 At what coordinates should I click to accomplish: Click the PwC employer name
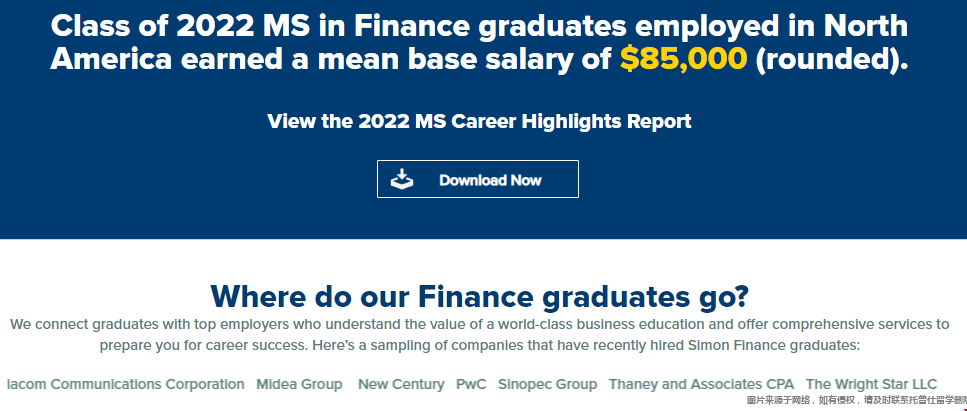click(471, 384)
